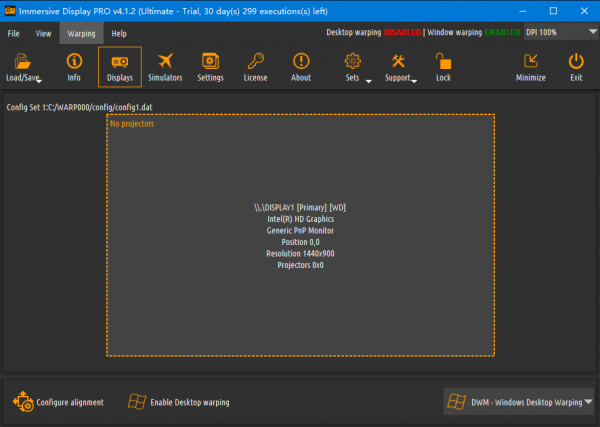600x427 pixels.
Task: Open the View menu
Action: (43, 34)
